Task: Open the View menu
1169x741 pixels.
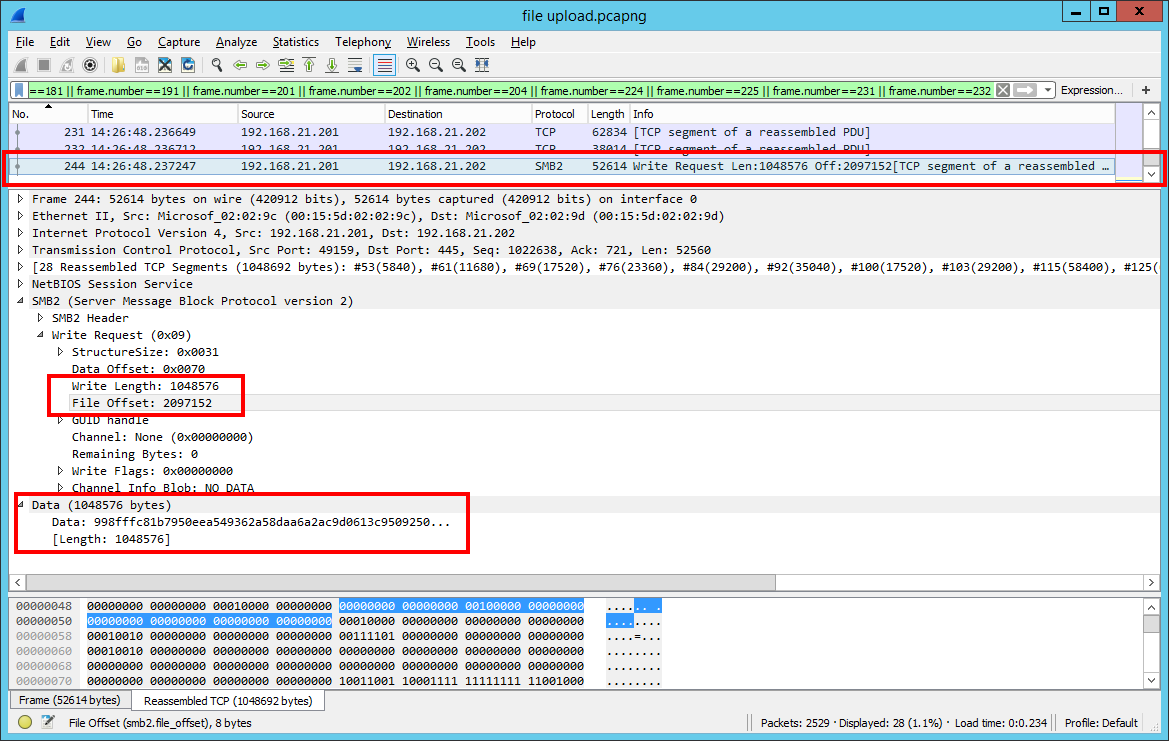Action: click(98, 42)
